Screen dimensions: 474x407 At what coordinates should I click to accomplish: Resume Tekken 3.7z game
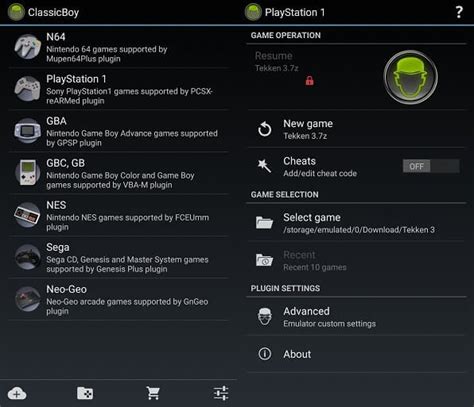coord(356,77)
